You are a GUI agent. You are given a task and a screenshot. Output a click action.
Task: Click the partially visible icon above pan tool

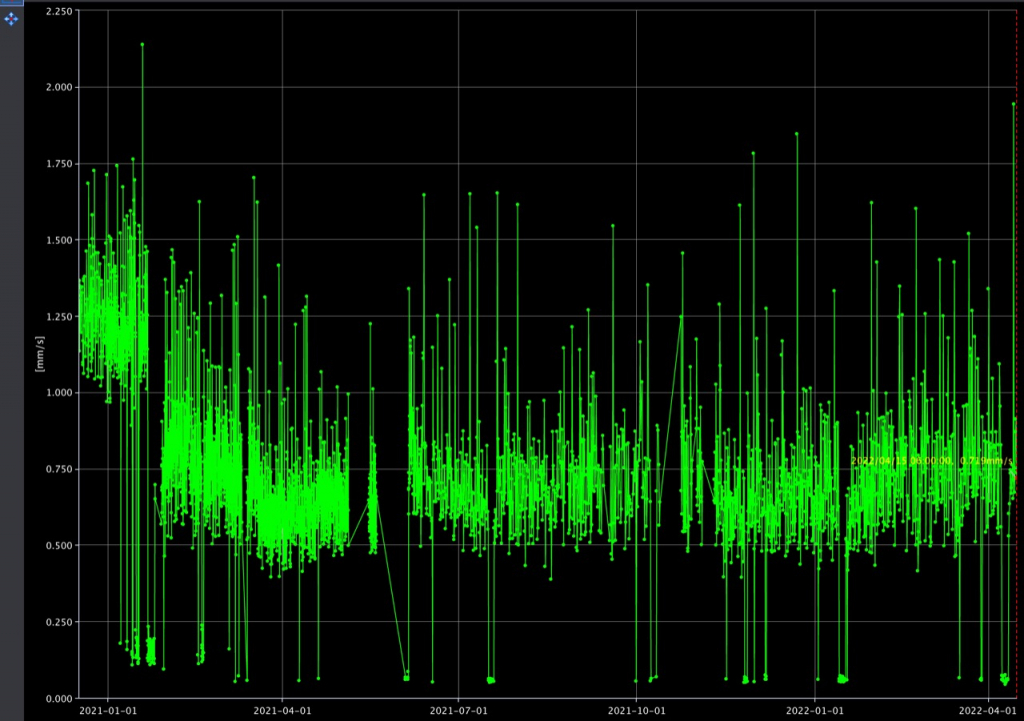11,3
